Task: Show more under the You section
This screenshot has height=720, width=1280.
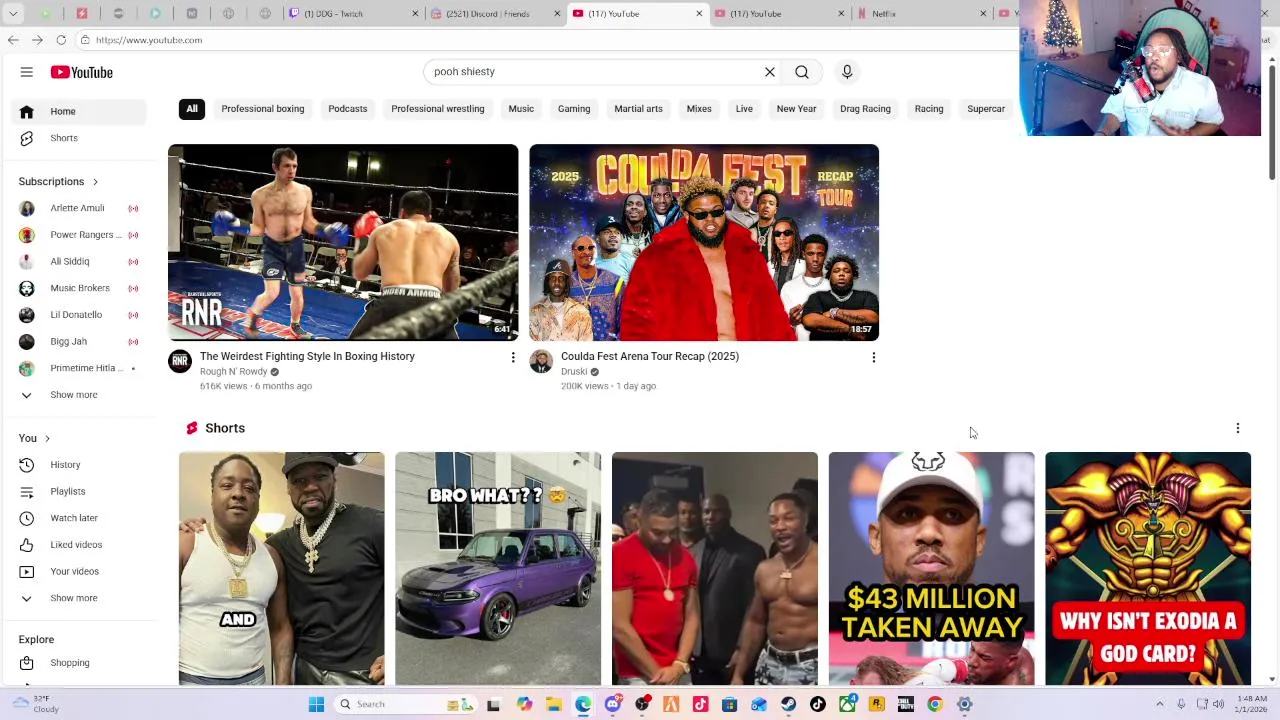Action: pyautogui.click(x=78, y=598)
